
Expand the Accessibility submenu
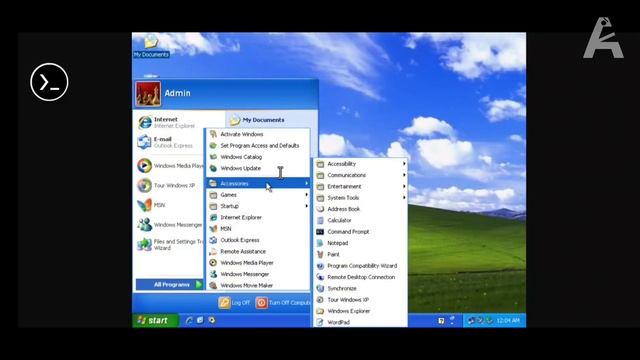point(361,164)
